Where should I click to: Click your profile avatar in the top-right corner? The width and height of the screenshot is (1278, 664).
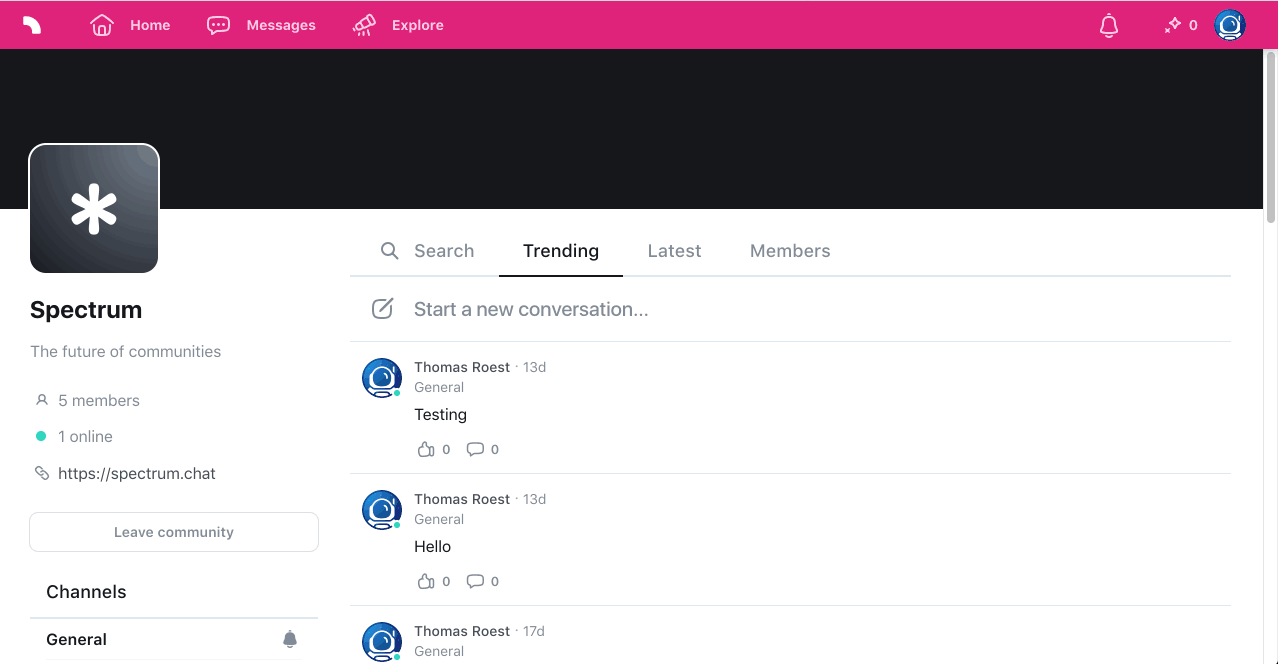(x=1228, y=25)
